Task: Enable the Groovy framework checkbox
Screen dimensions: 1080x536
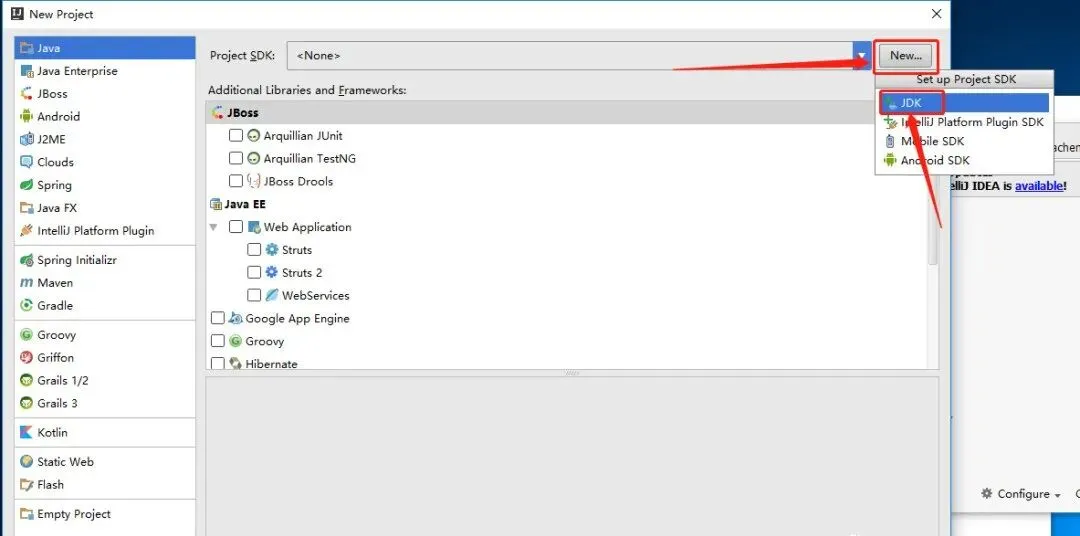Action: (x=218, y=341)
